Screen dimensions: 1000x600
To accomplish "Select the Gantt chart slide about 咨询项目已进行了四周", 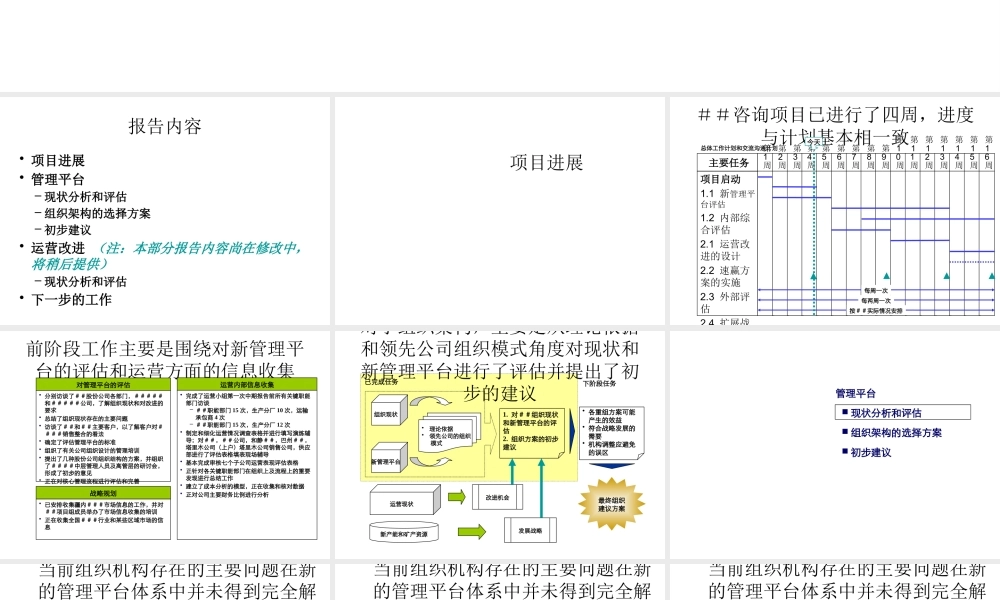I will pos(835,210).
